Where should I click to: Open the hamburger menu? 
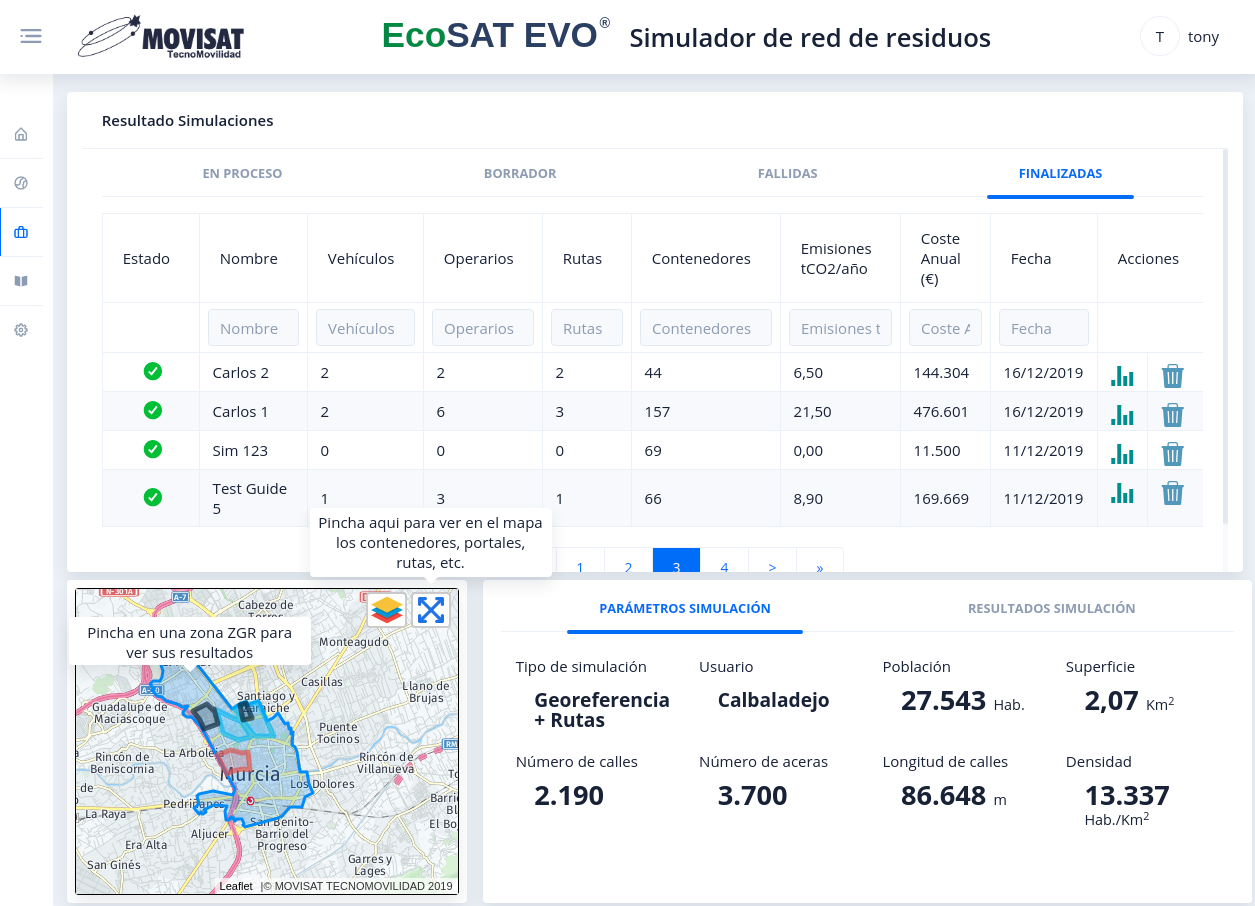tap(31, 36)
